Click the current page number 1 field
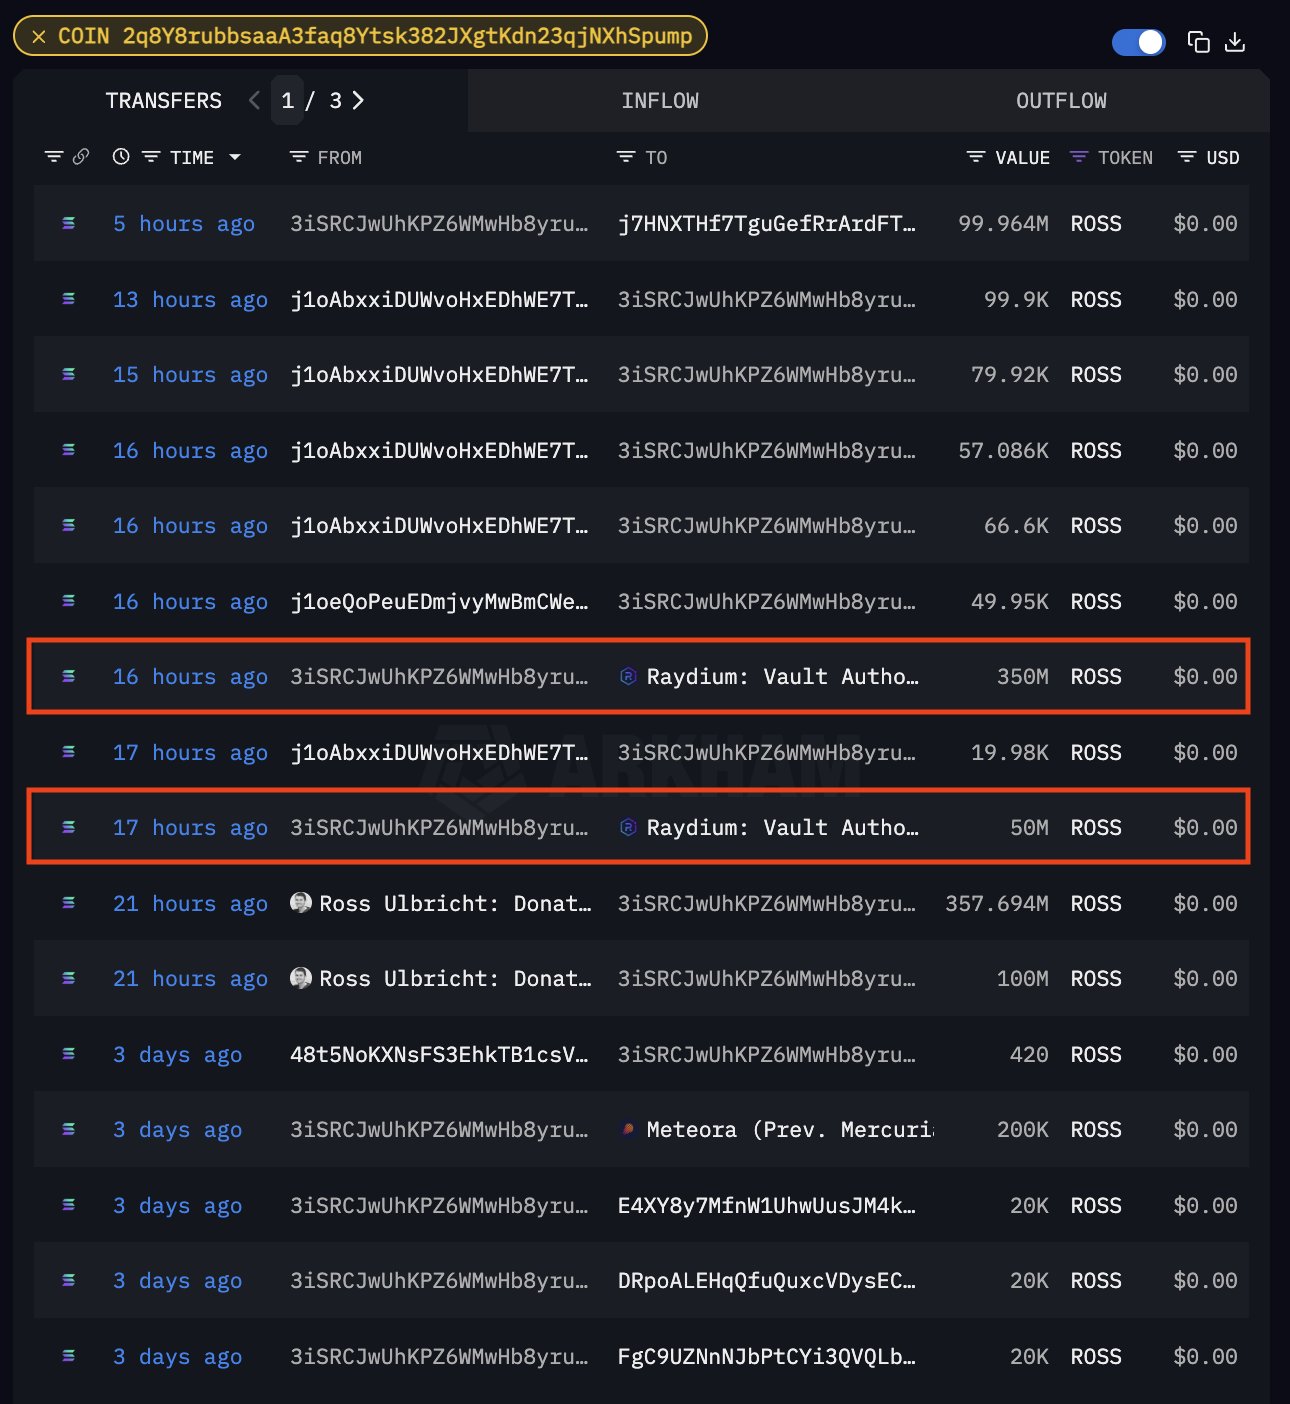Screen dimensions: 1290x1404 tap(287, 100)
